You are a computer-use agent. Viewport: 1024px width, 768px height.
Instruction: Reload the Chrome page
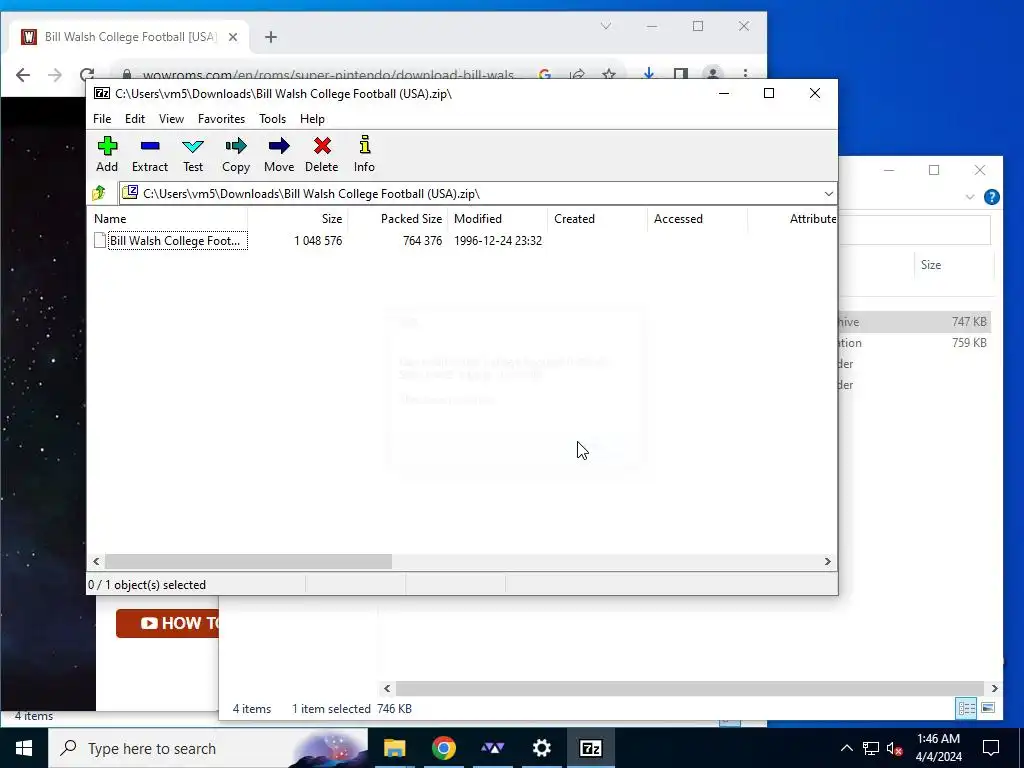(x=87, y=75)
